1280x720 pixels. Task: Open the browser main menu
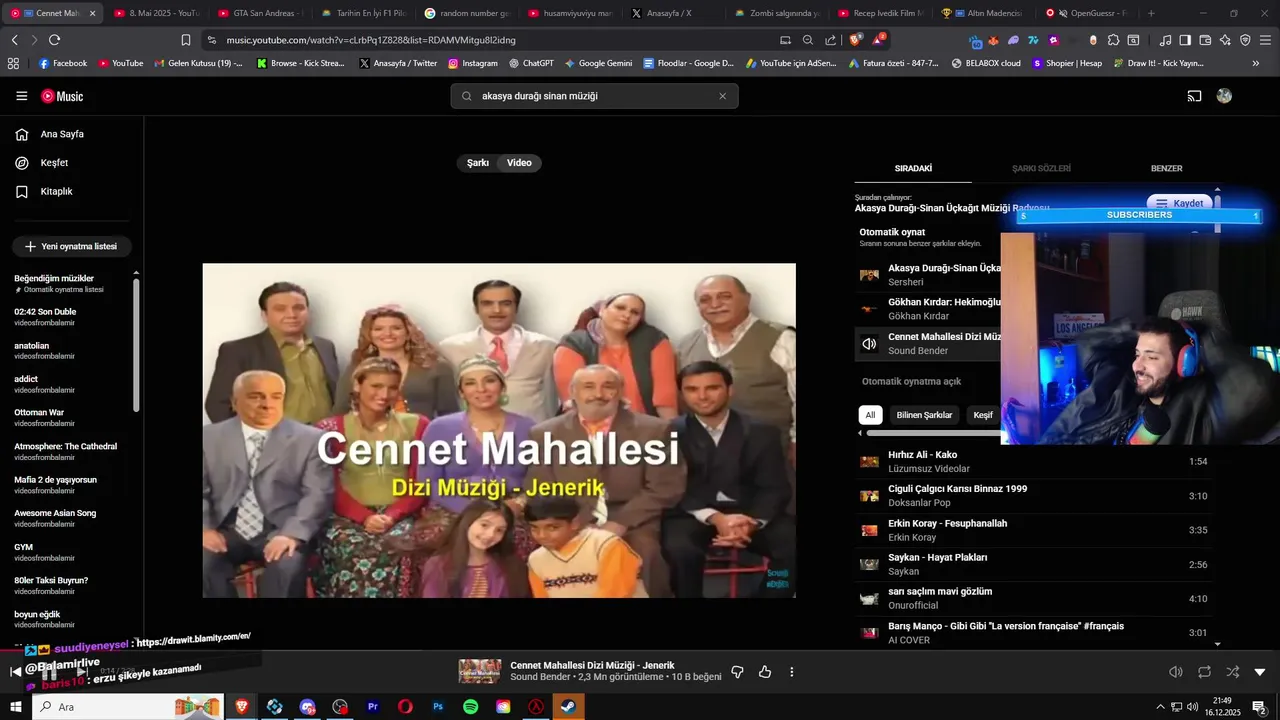pos(1265,40)
